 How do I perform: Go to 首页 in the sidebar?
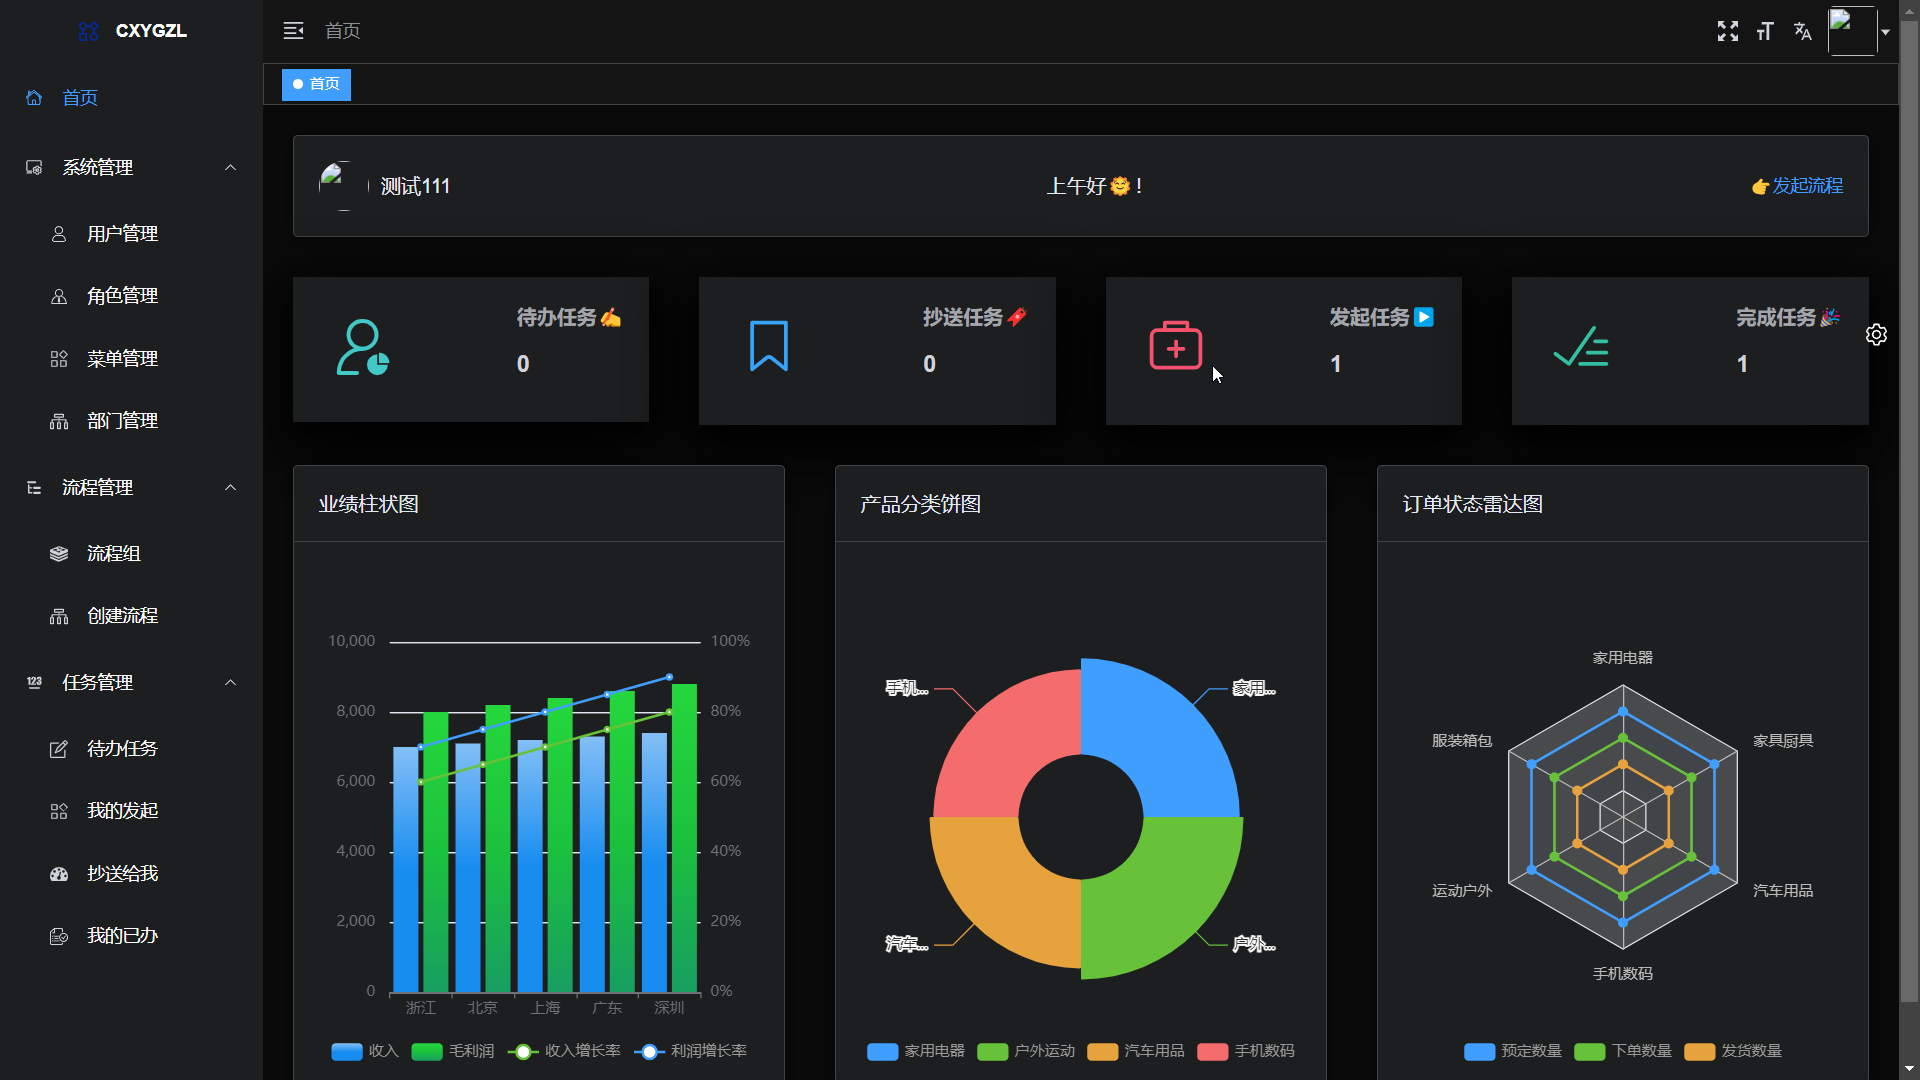click(x=131, y=97)
